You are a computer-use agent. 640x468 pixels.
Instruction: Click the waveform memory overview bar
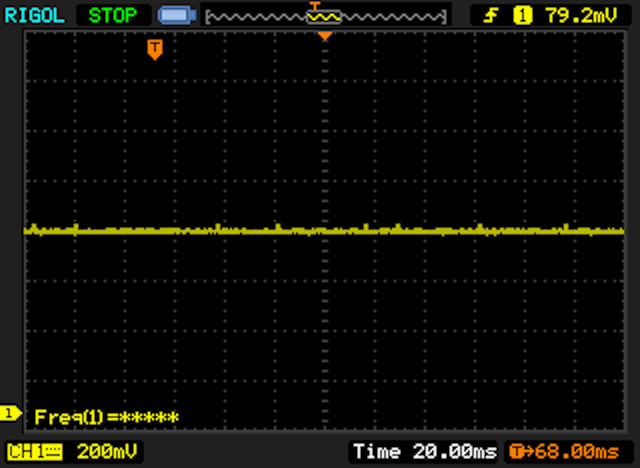point(326,17)
